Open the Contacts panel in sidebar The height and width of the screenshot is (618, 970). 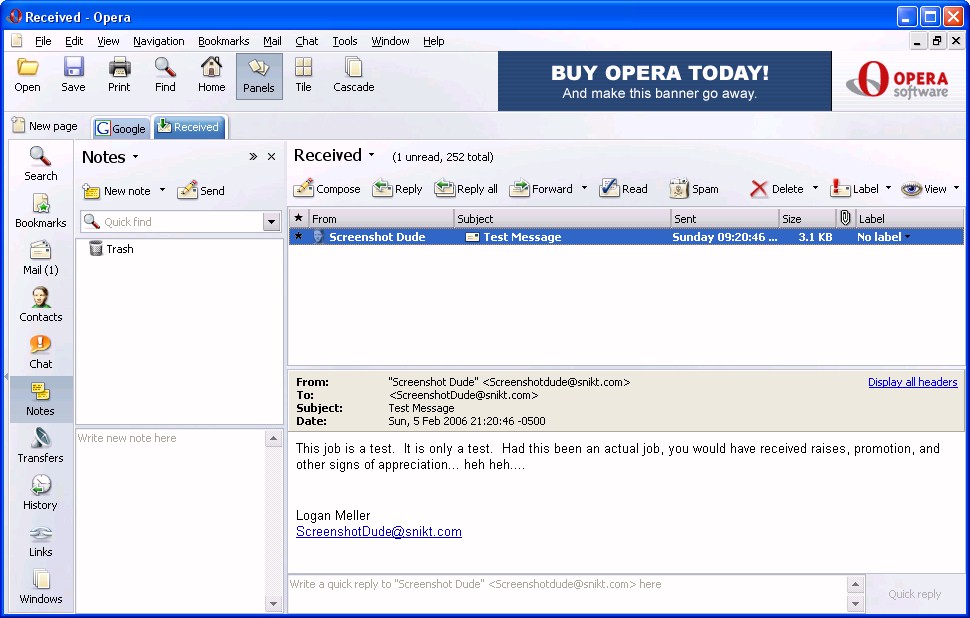(x=40, y=304)
